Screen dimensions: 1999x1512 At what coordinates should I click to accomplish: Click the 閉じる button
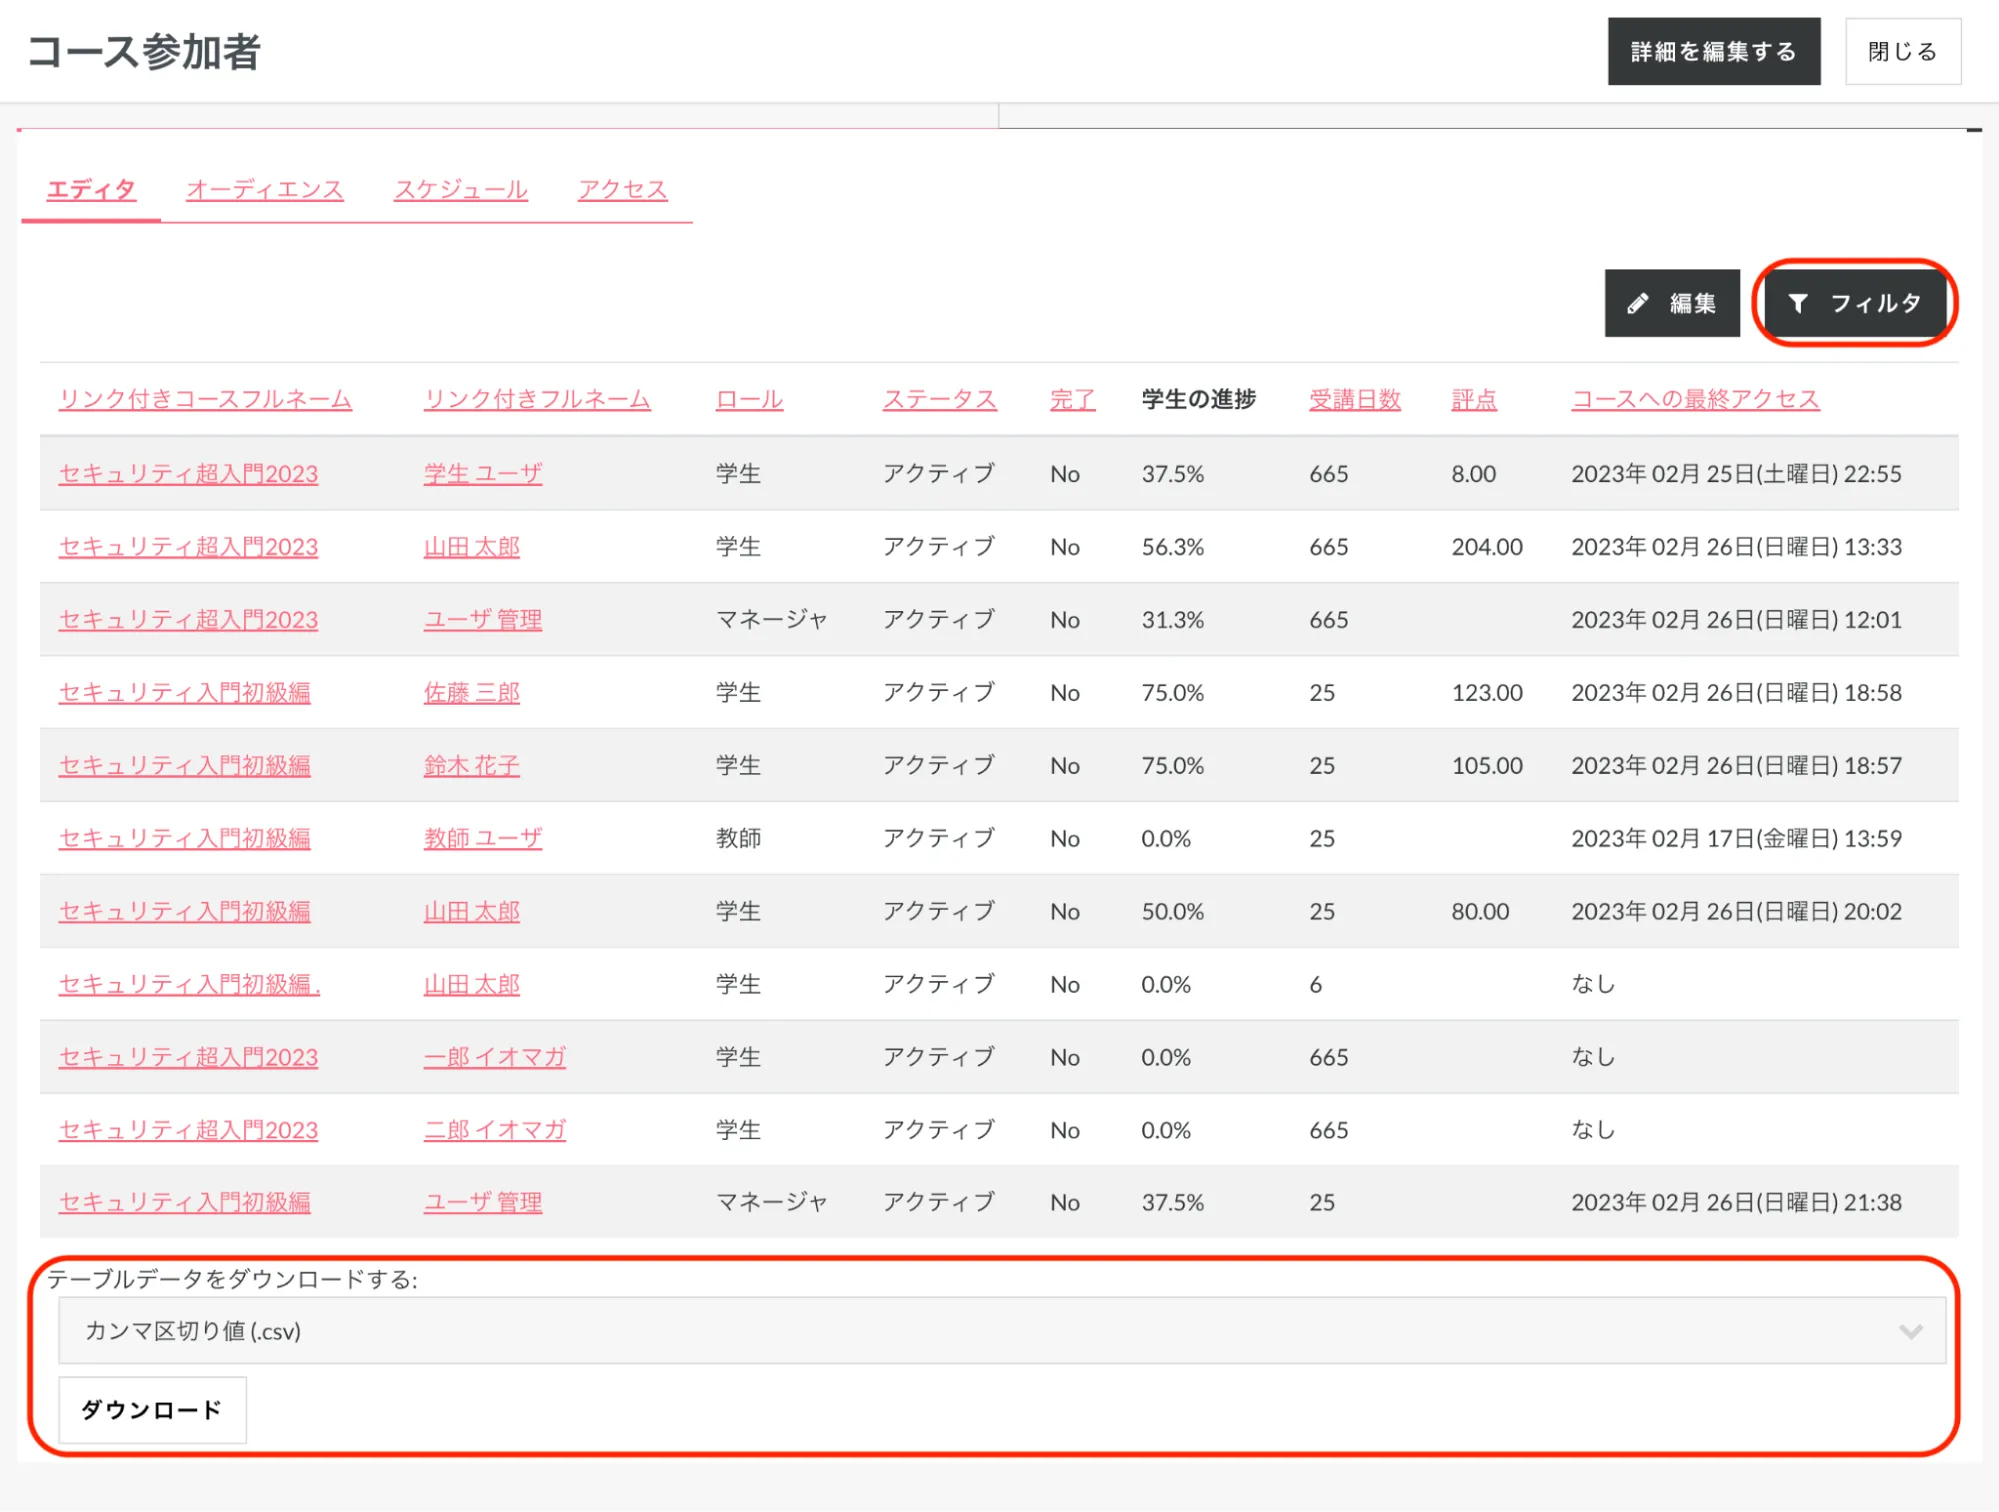pyautogui.click(x=1902, y=51)
